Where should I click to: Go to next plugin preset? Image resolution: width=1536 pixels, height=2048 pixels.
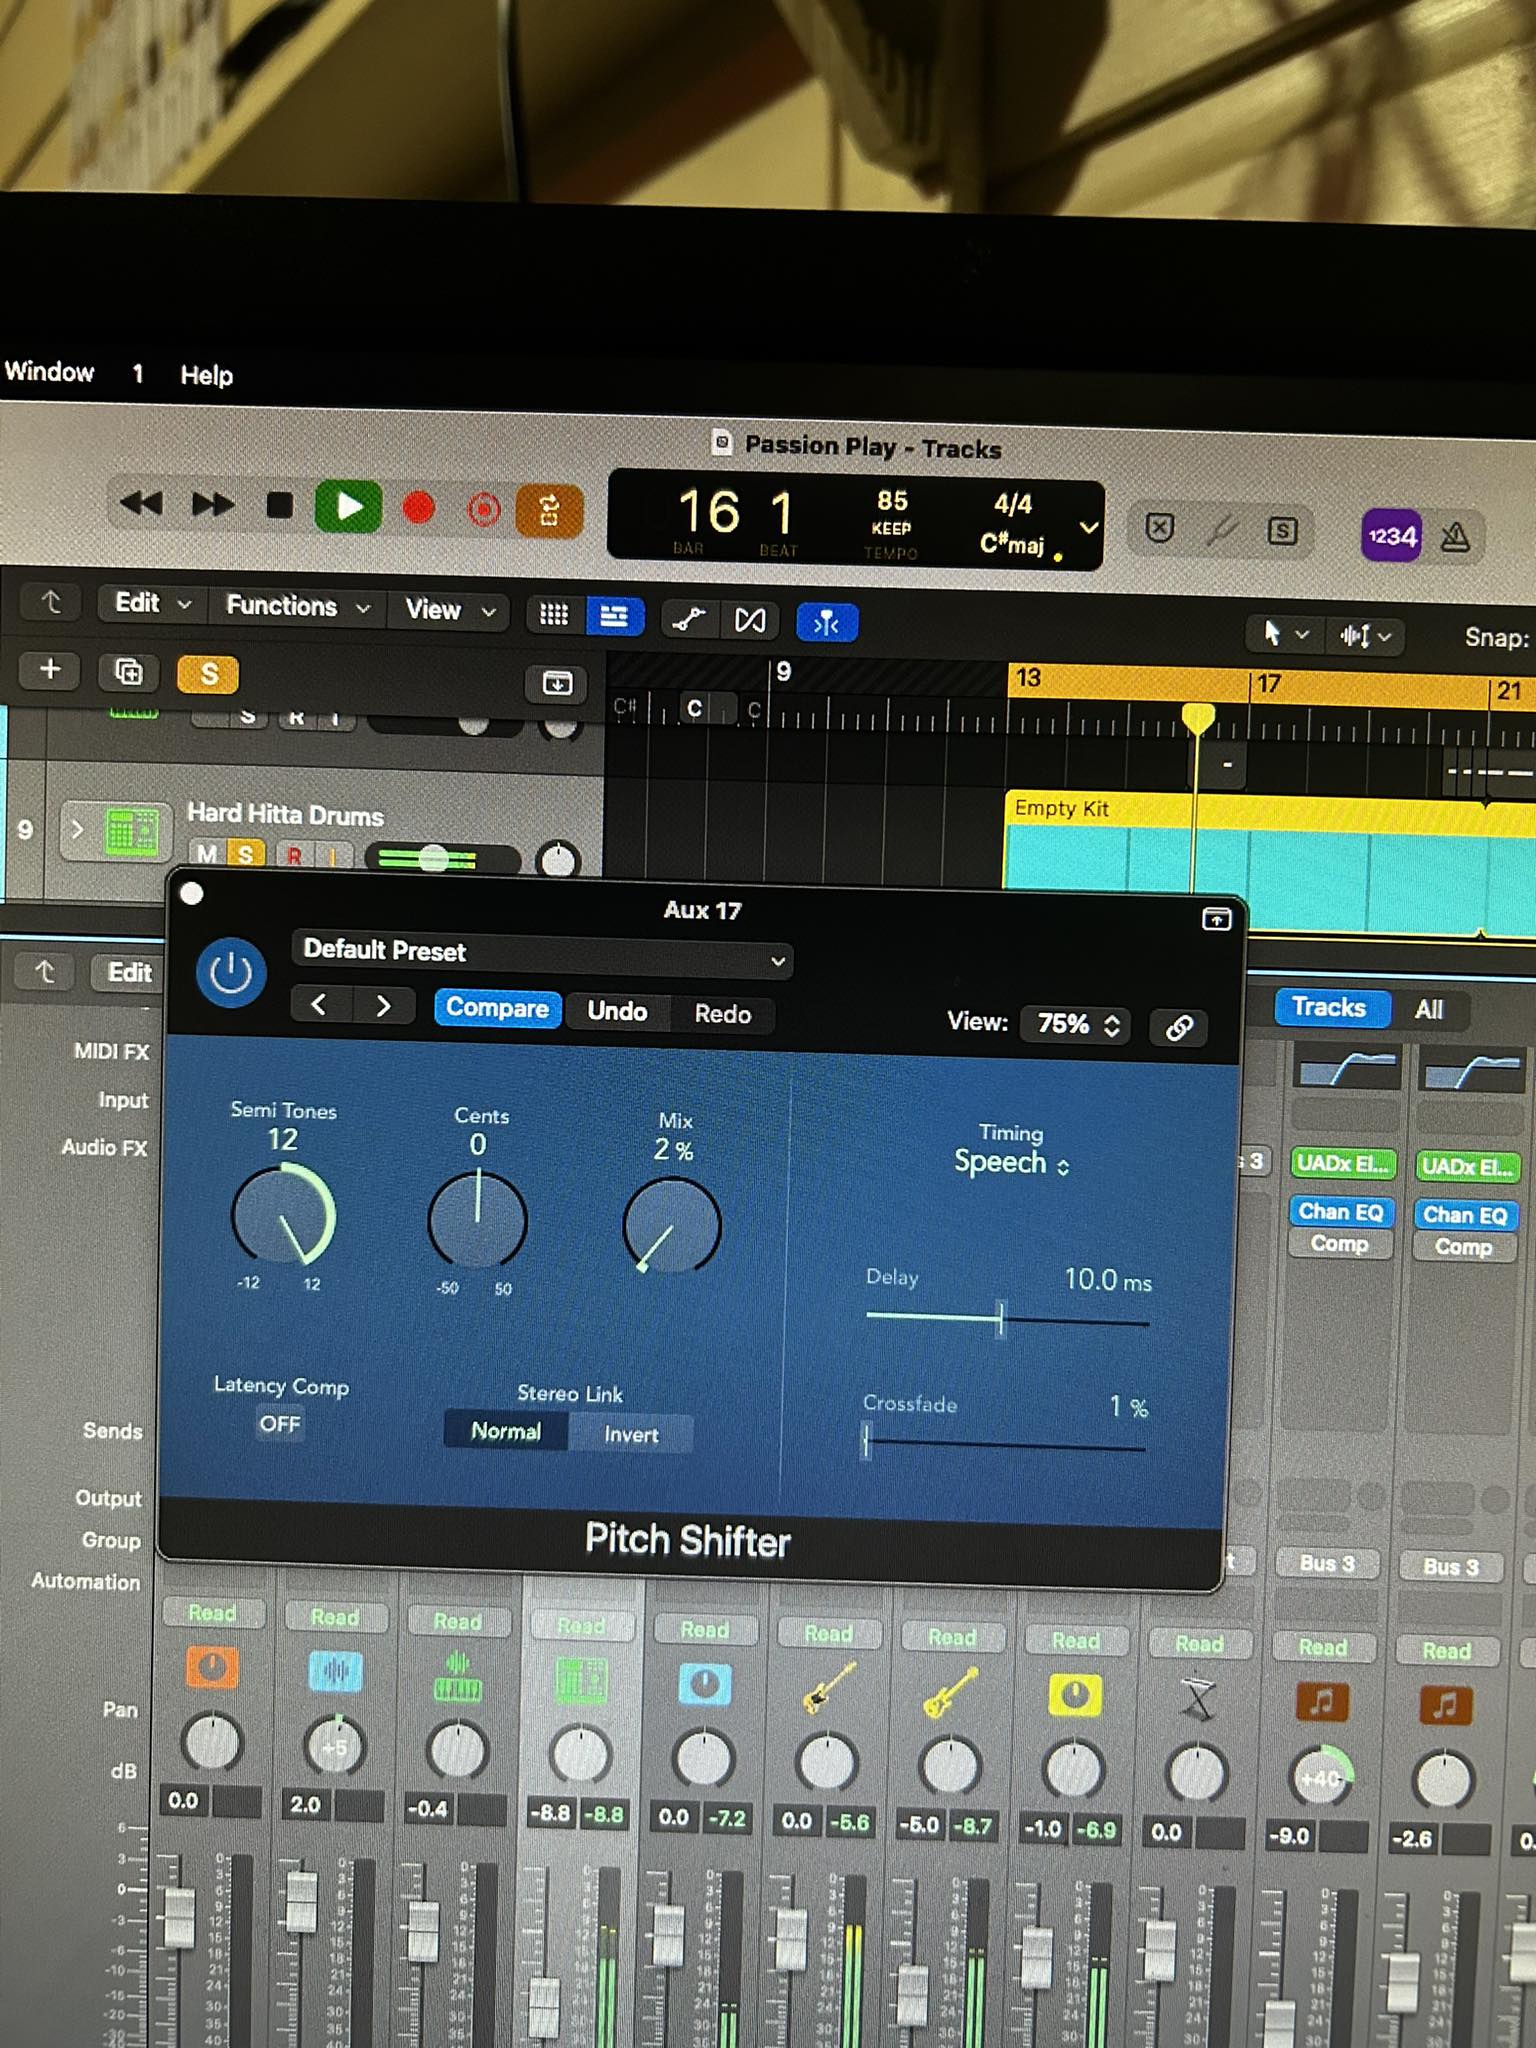tap(383, 1005)
